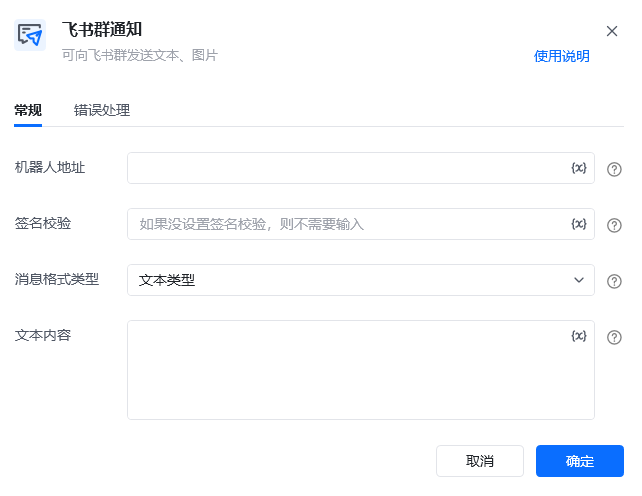The height and width of the screenshot is (496, 642).
Task: Focus the 文本内容 text area
Action: click(x=361, y=370)
